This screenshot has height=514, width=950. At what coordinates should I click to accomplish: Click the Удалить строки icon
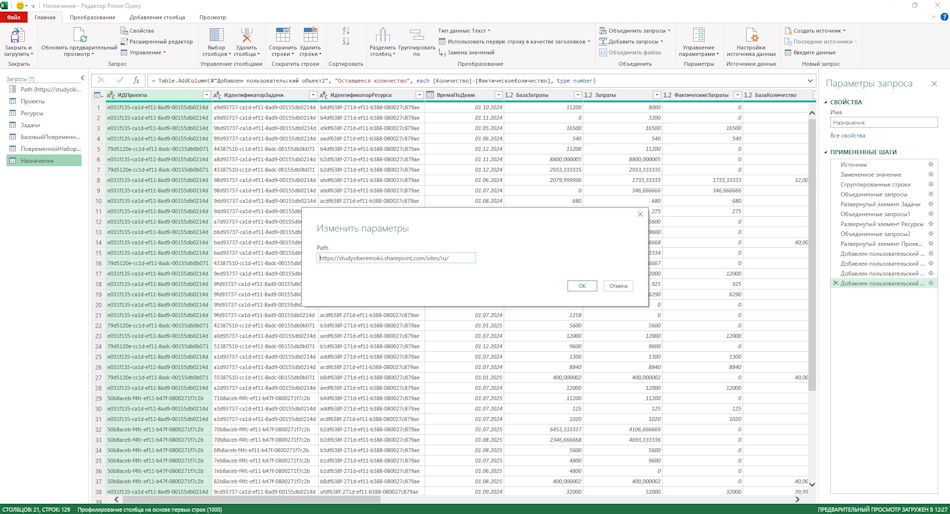(x=310, y=35)
